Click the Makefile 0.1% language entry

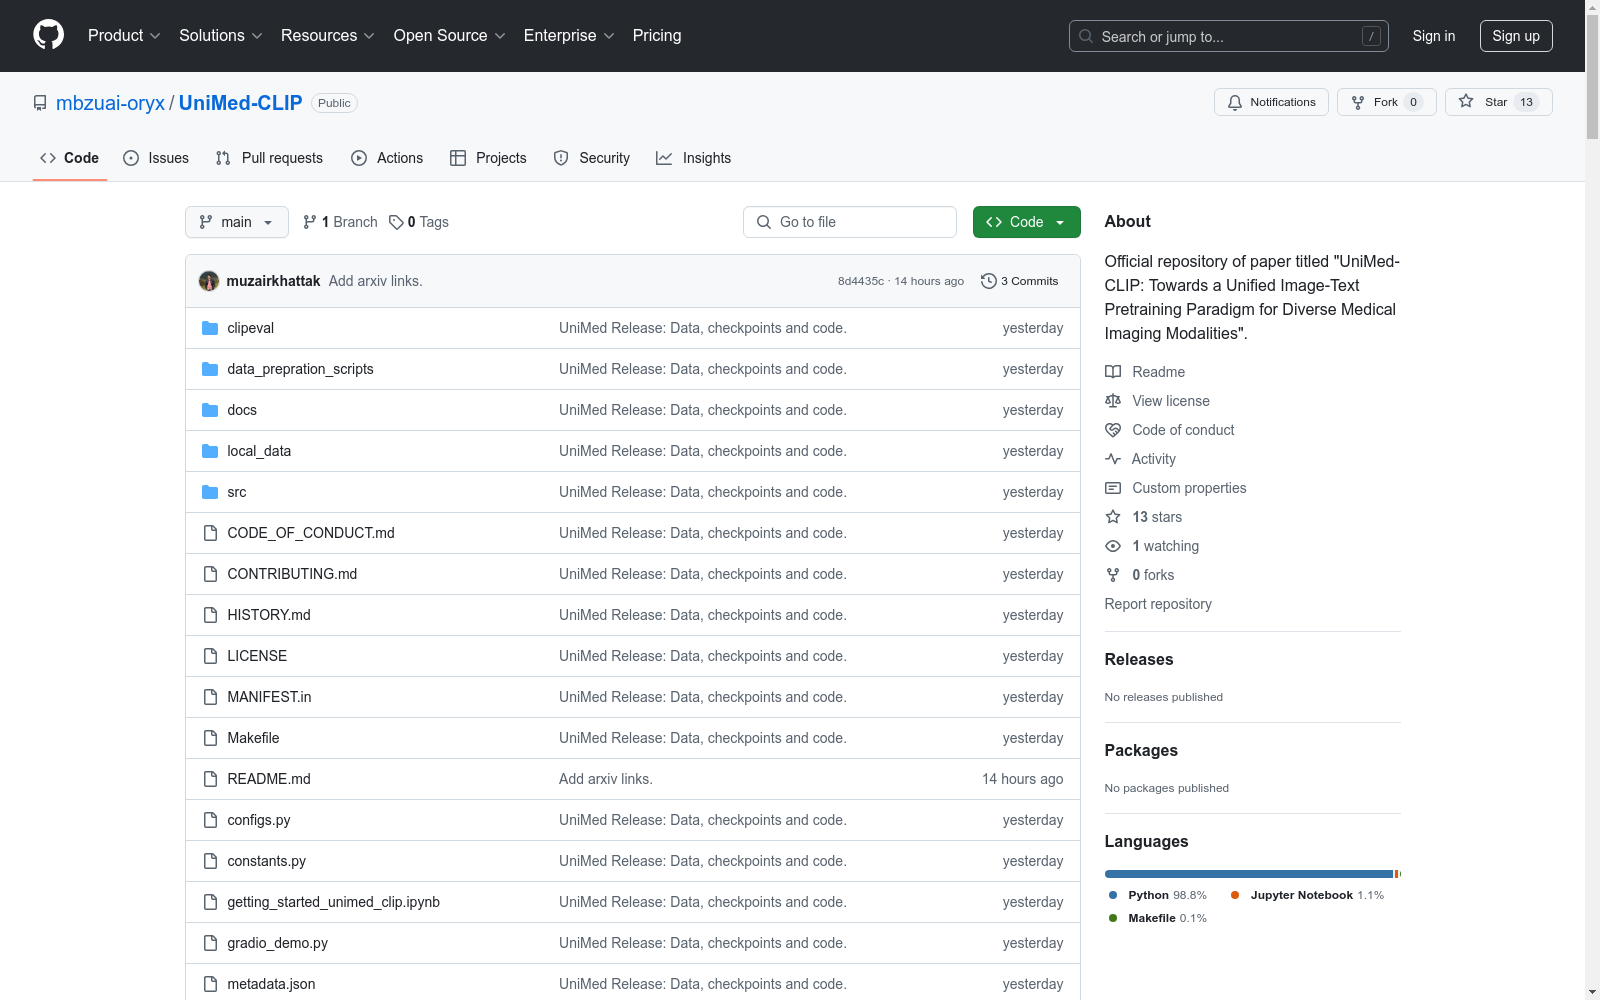[x=1157, y=918]
